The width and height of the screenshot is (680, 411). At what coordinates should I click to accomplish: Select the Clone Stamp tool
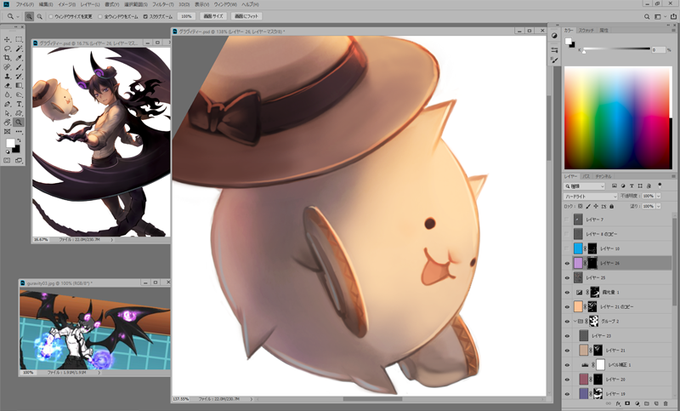pyautogui.click(x=7, y=76)
